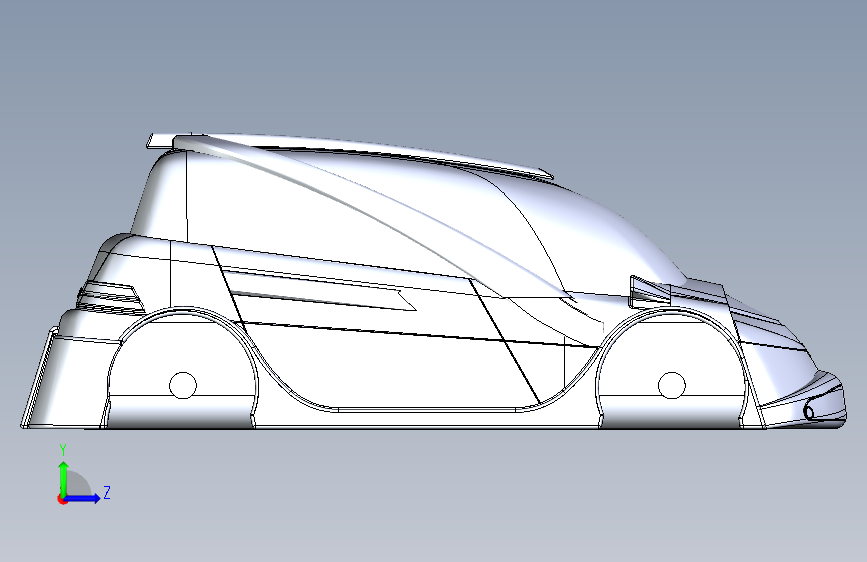Click the green Y axis arrow of triad
This screenshot has width=867, height=562.
coord(64,478)
